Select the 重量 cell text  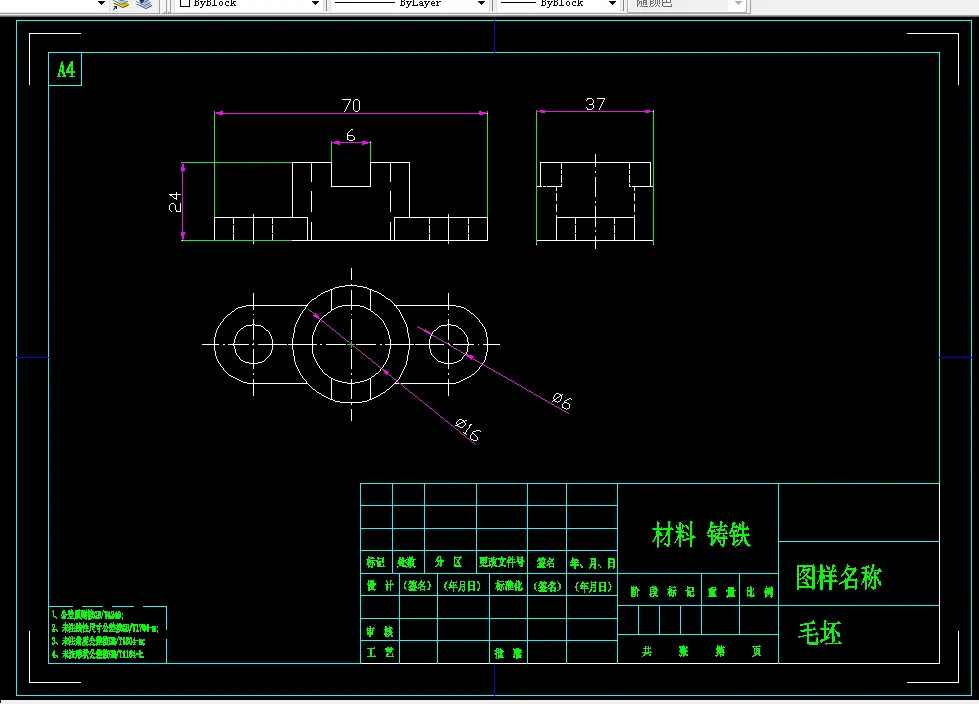click(721, 592)
